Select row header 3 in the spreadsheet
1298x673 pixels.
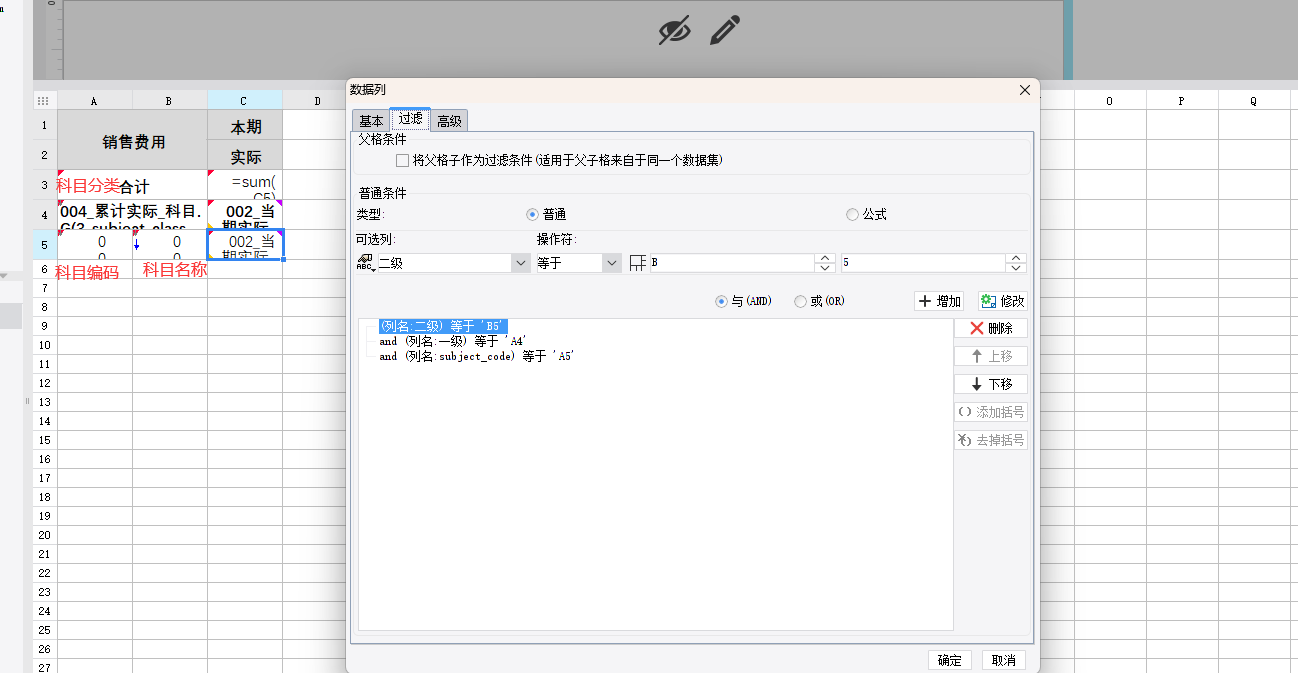click(45, 185)
